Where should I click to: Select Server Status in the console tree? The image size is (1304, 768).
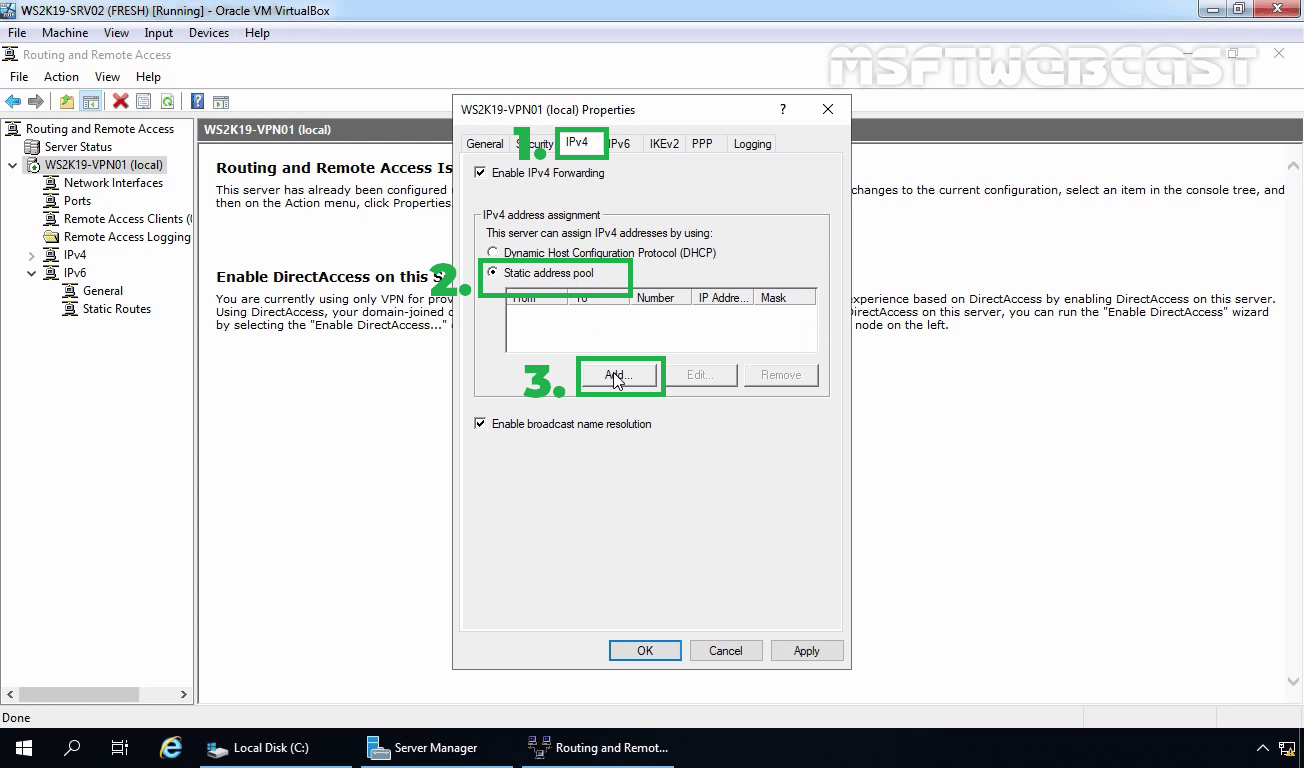point(78,147)
